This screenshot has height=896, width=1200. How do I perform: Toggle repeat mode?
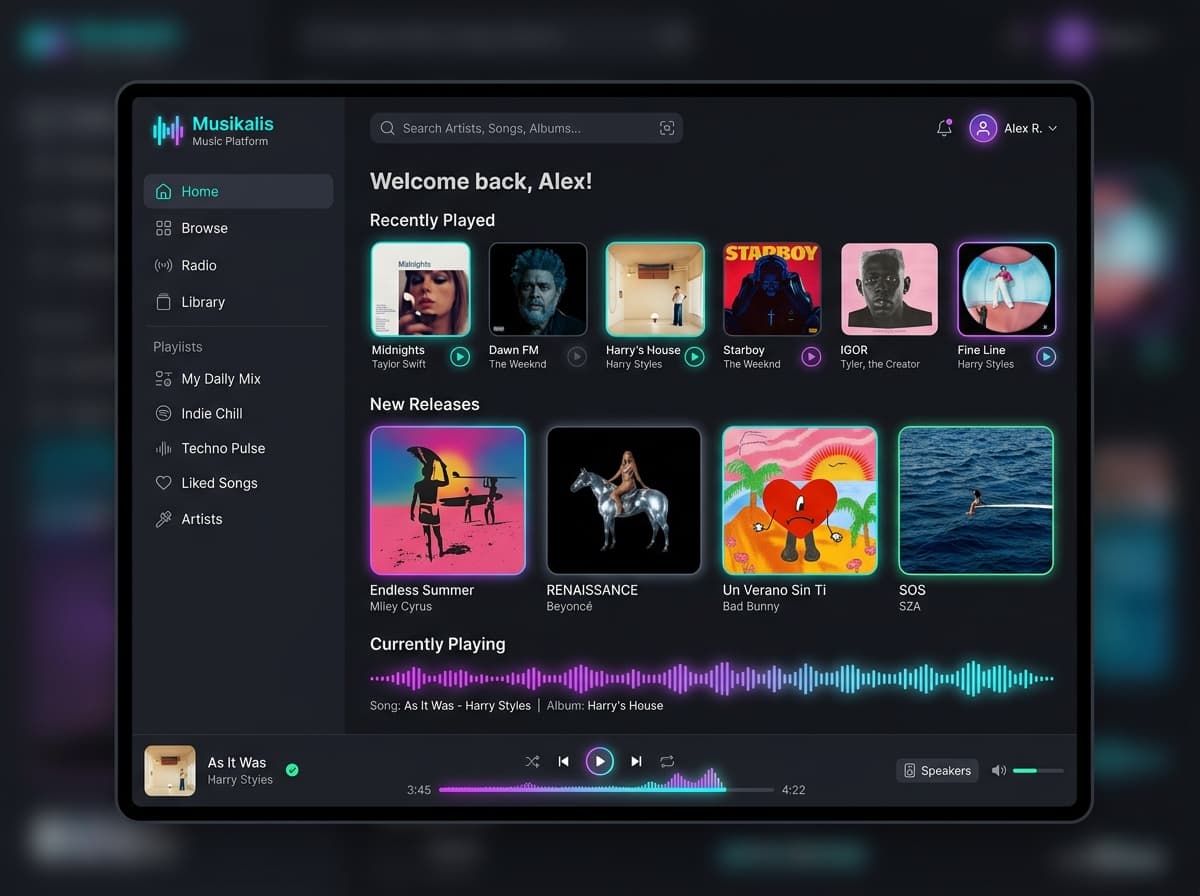(667, 762)
